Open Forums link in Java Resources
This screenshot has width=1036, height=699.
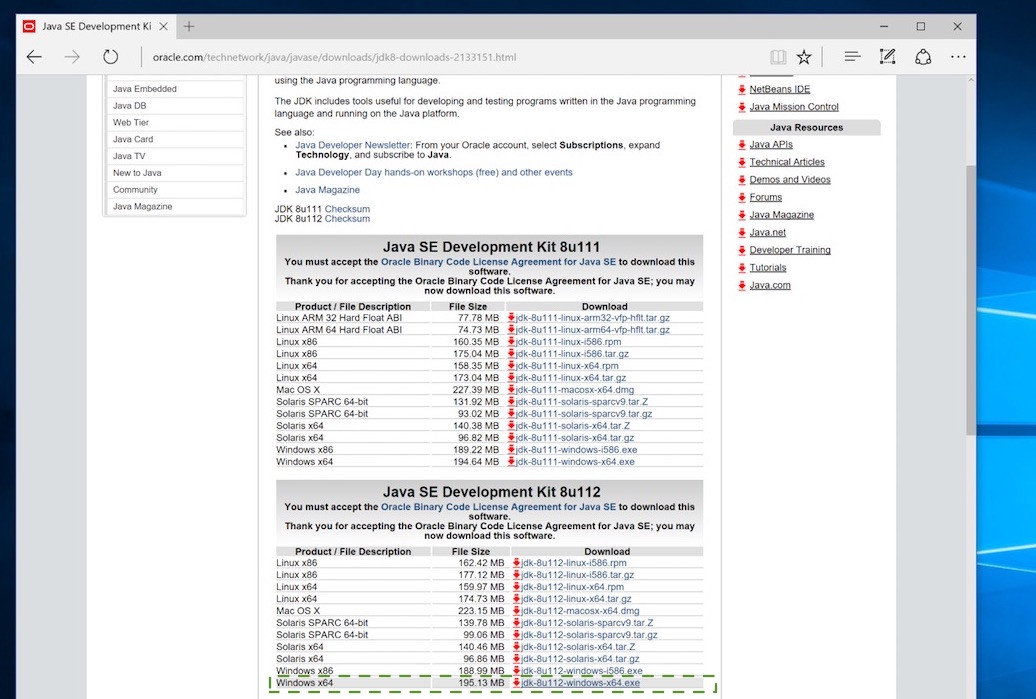pyautogui.click(x=766, y=198)
